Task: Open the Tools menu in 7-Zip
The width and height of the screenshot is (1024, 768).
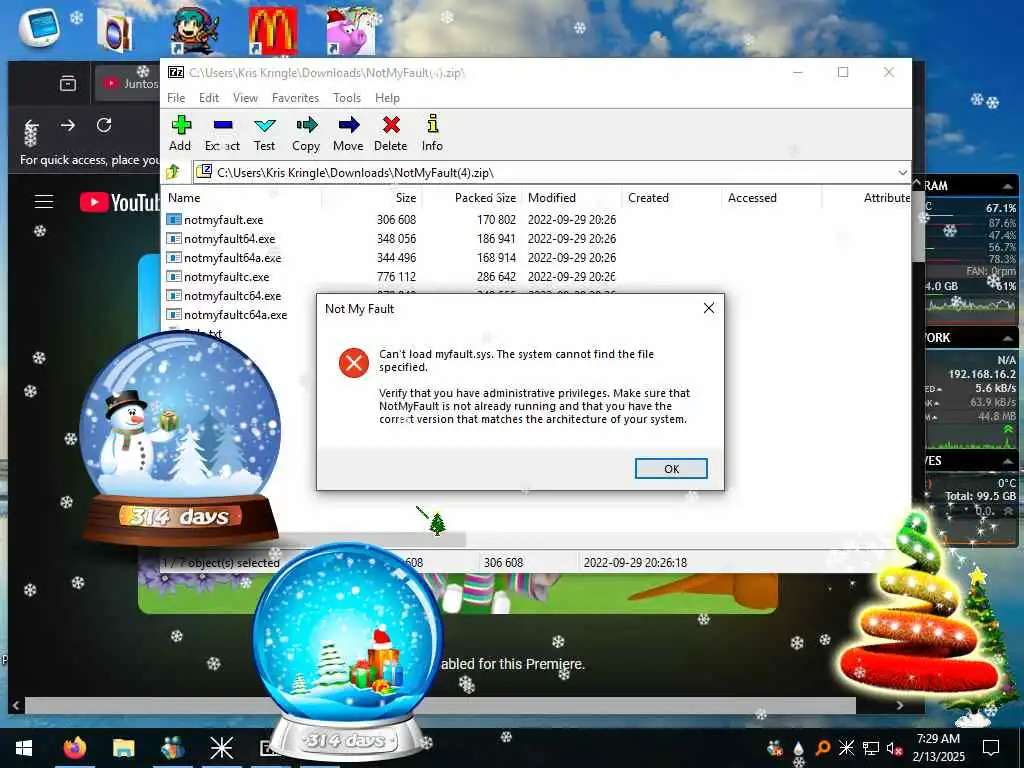Action: [x=347, y=98]
